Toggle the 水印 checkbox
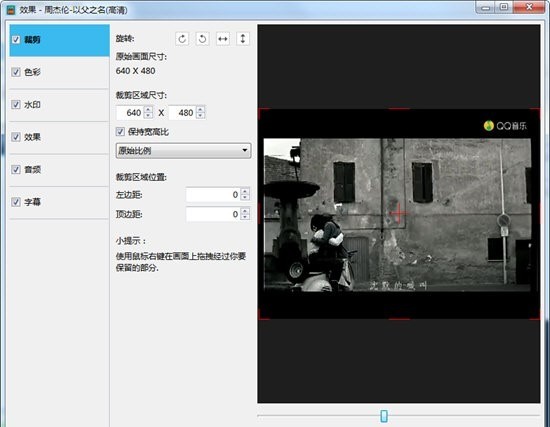 click(16, 105)
